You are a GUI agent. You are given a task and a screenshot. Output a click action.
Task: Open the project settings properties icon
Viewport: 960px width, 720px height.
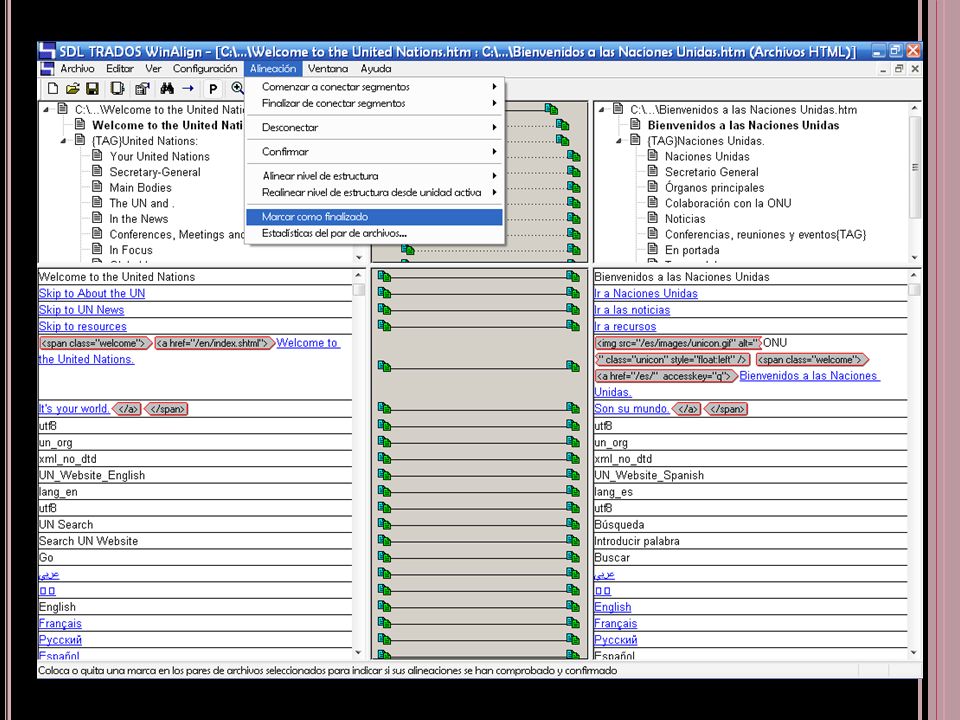click(x=142, y=89)
